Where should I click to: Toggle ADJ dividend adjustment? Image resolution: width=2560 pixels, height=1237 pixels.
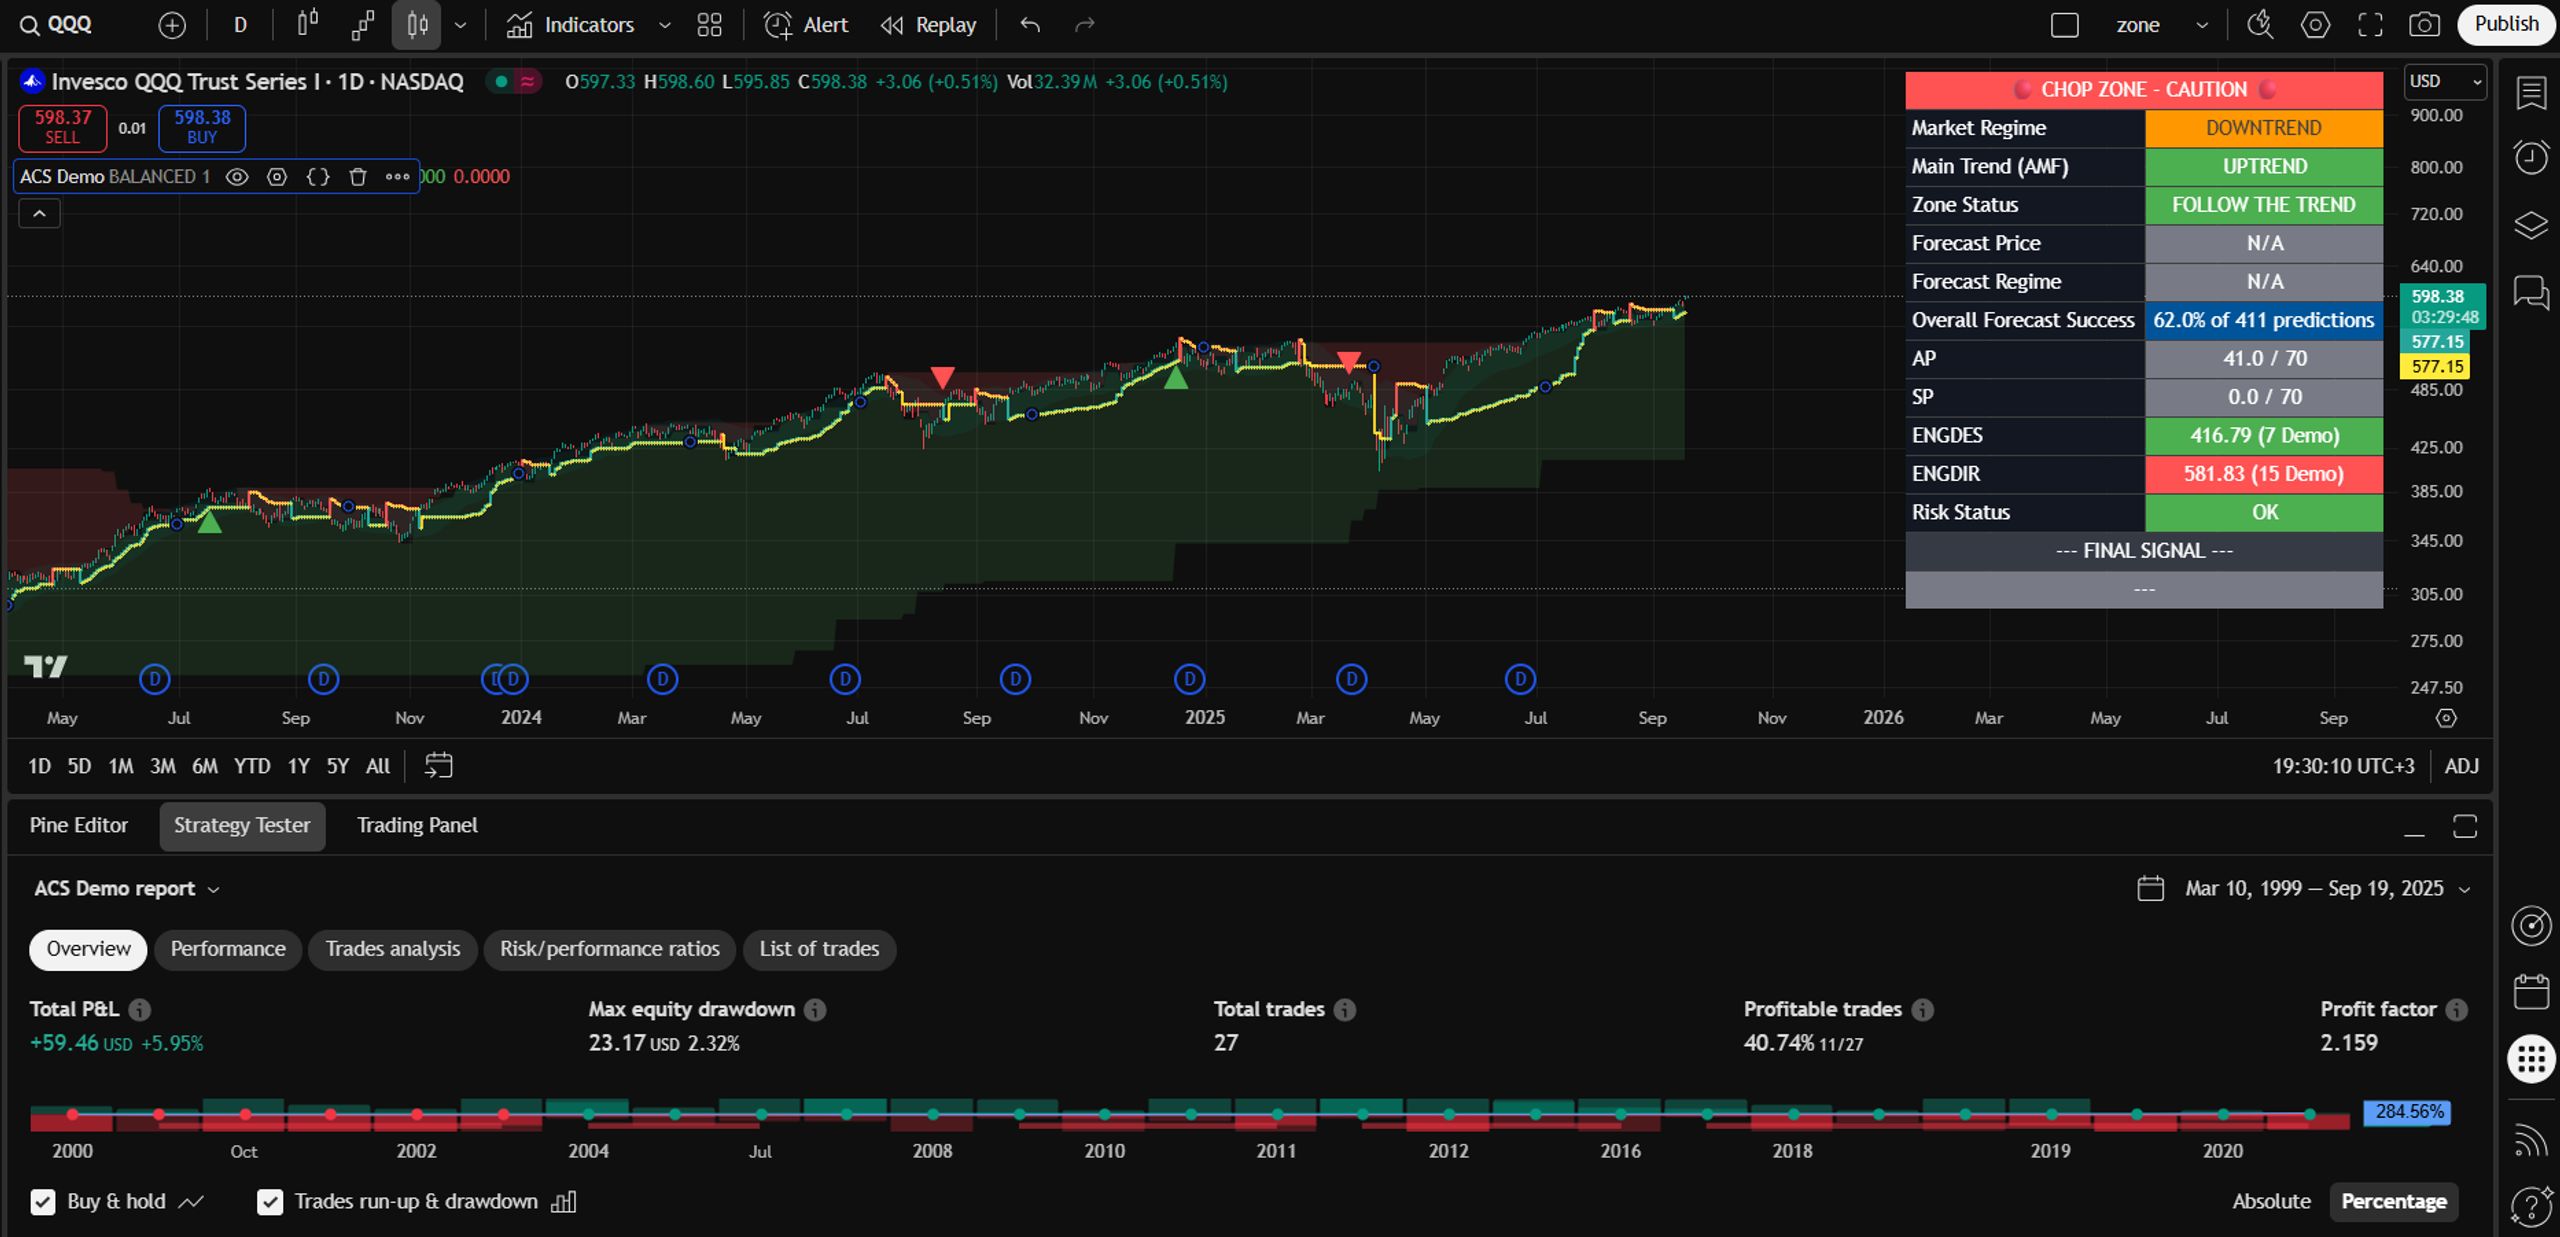pyautogui.click(x=2462, y=766)
